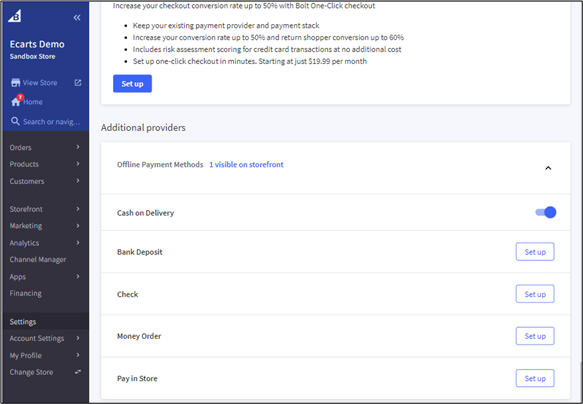Click the 'Bank Deposit' label

[139, 252]
